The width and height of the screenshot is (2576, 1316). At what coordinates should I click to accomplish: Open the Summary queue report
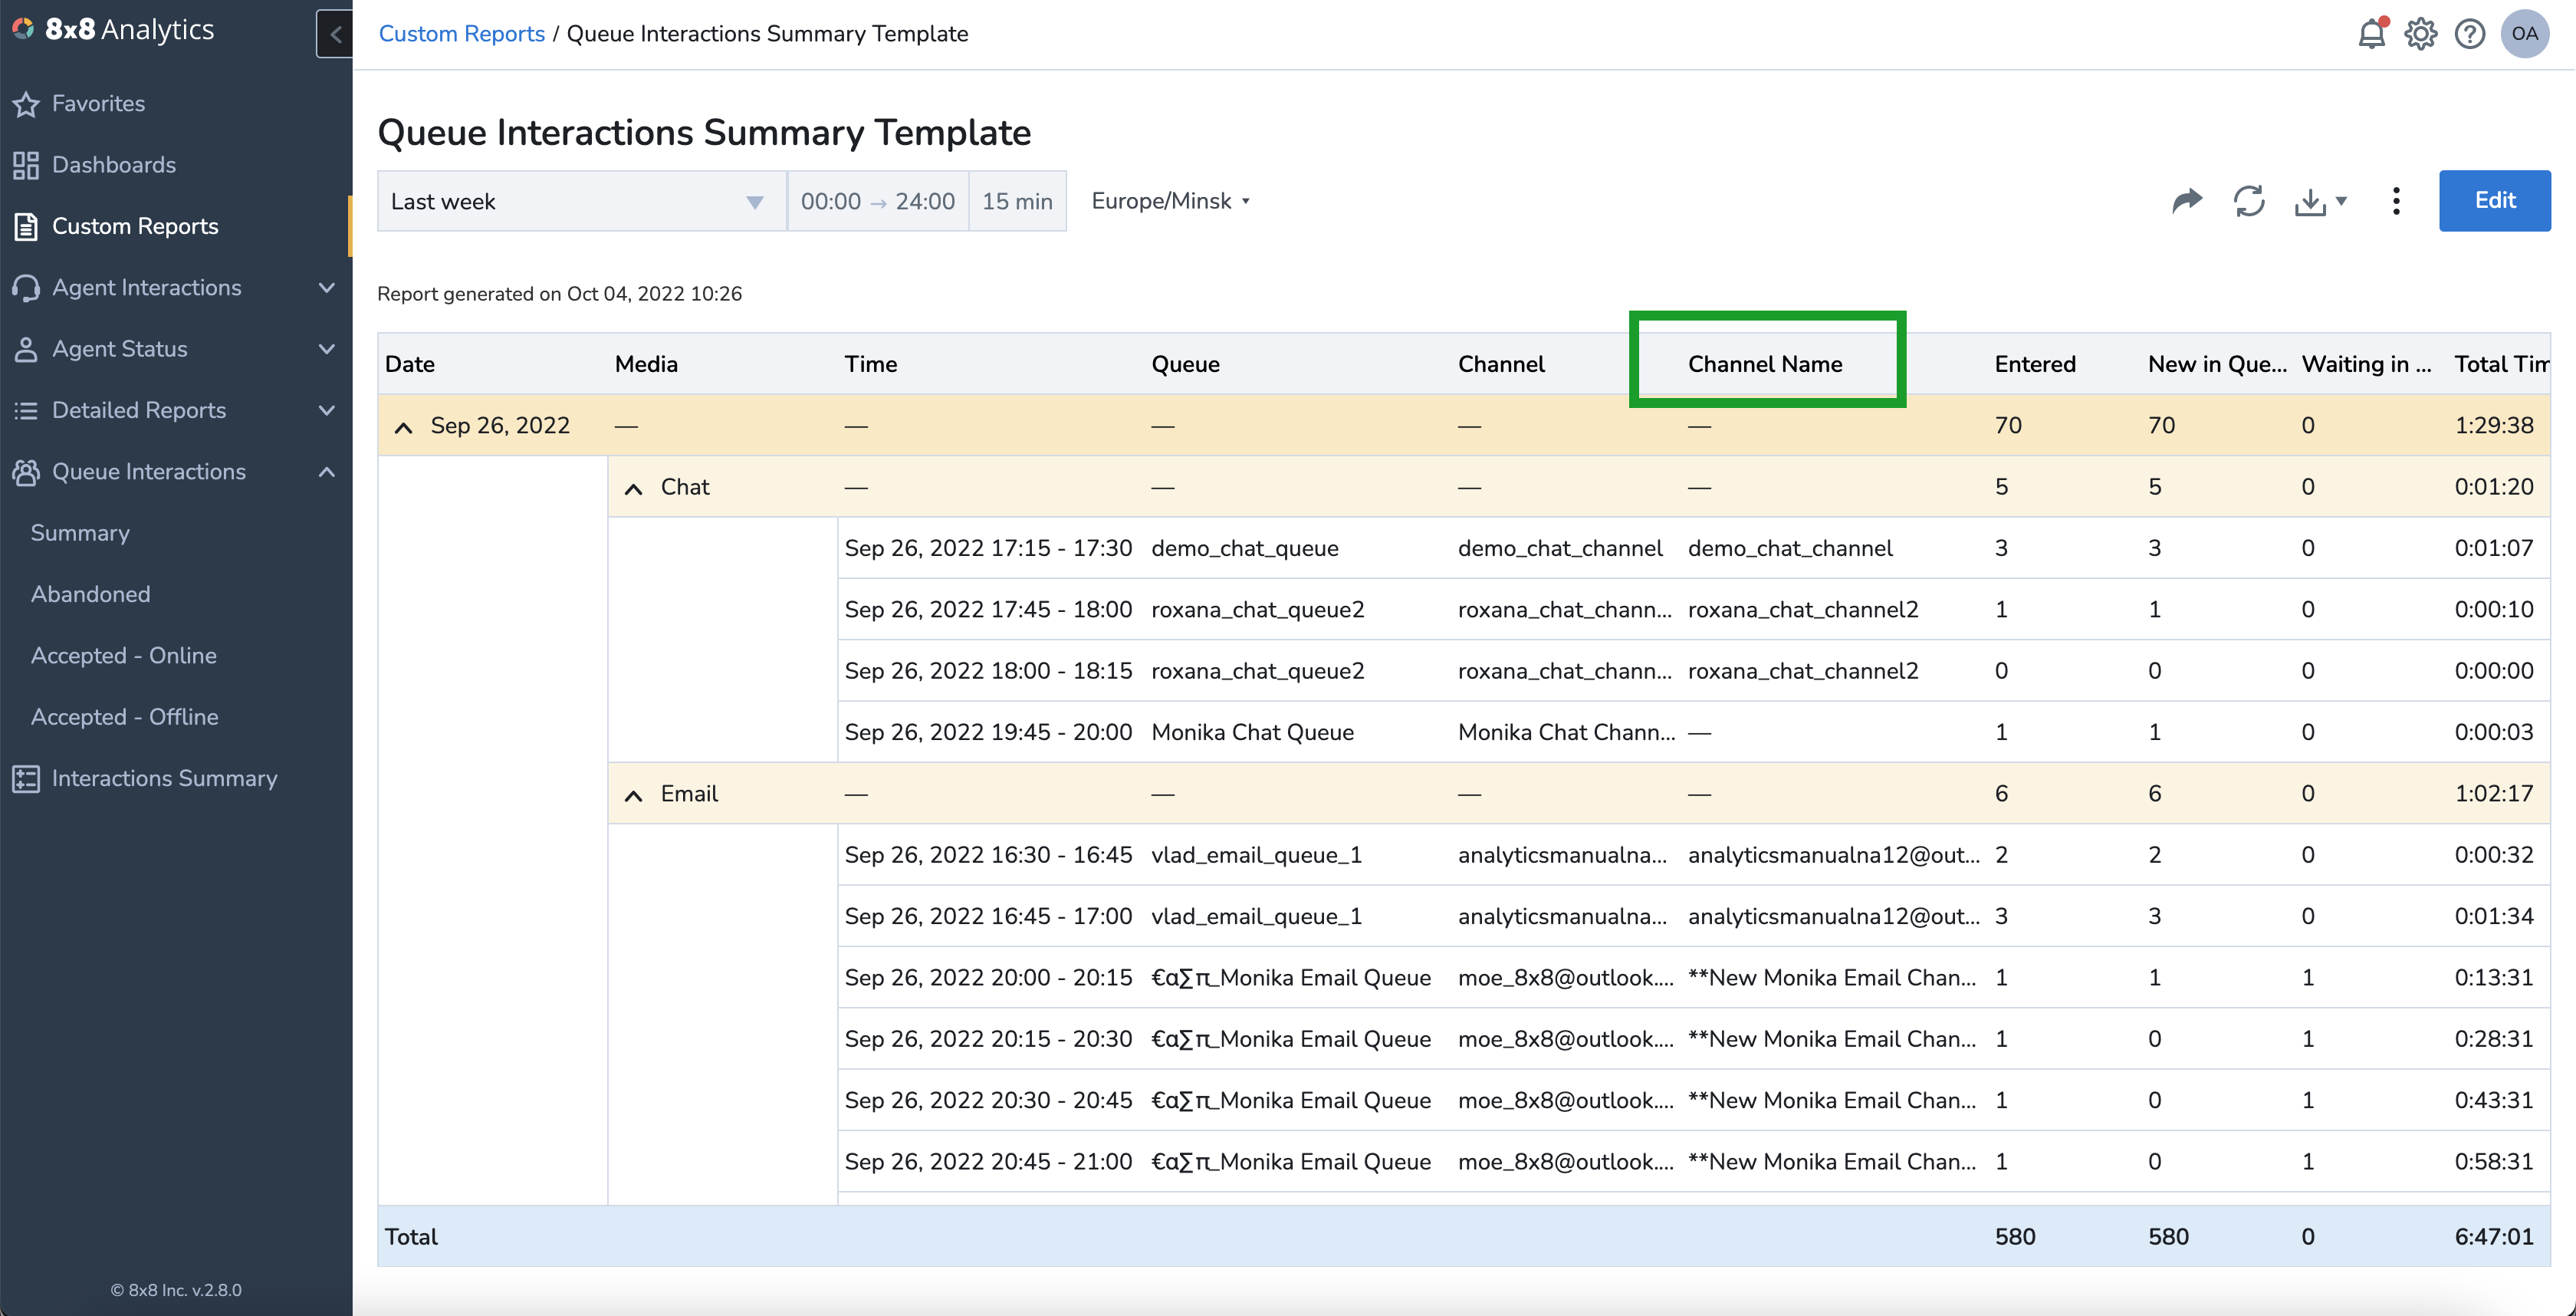80,533
